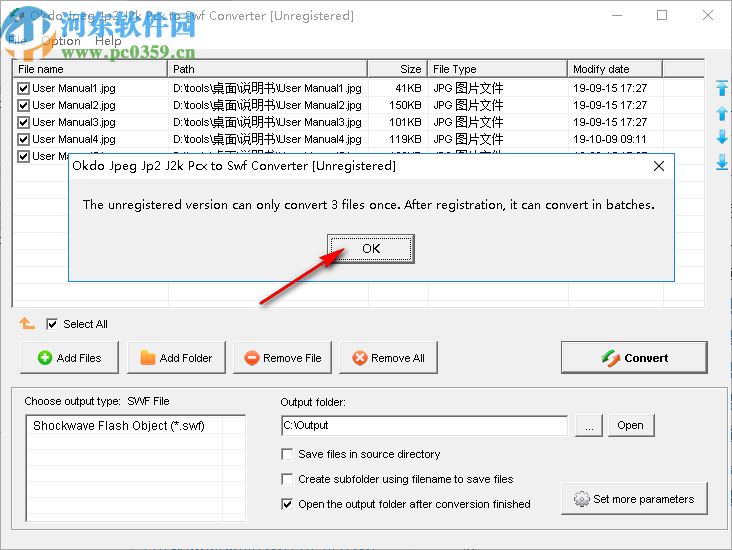Sort by Path column header

point(268,69)
